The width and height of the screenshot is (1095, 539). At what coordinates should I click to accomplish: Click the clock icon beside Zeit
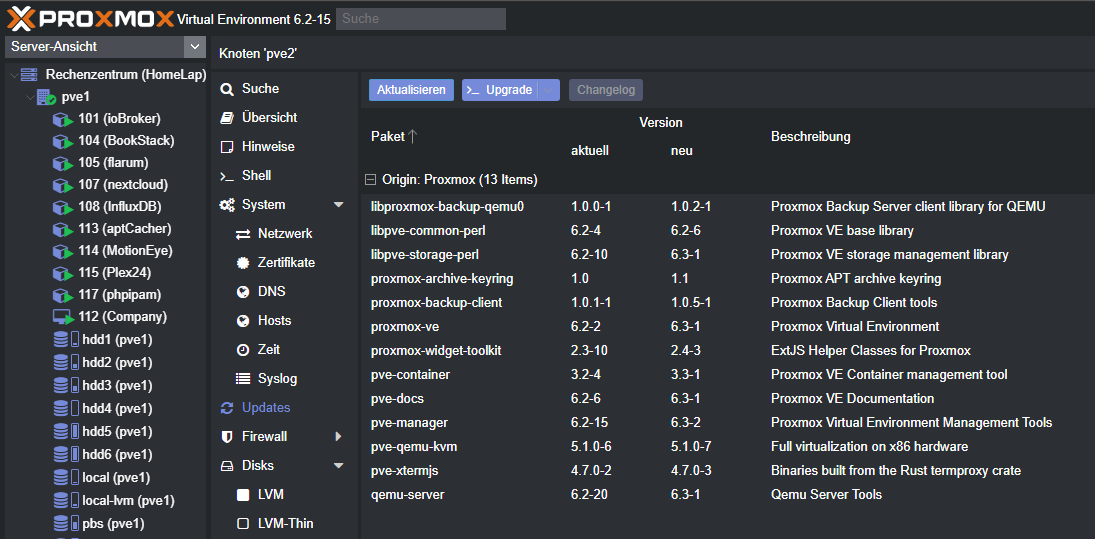point(243,350)
